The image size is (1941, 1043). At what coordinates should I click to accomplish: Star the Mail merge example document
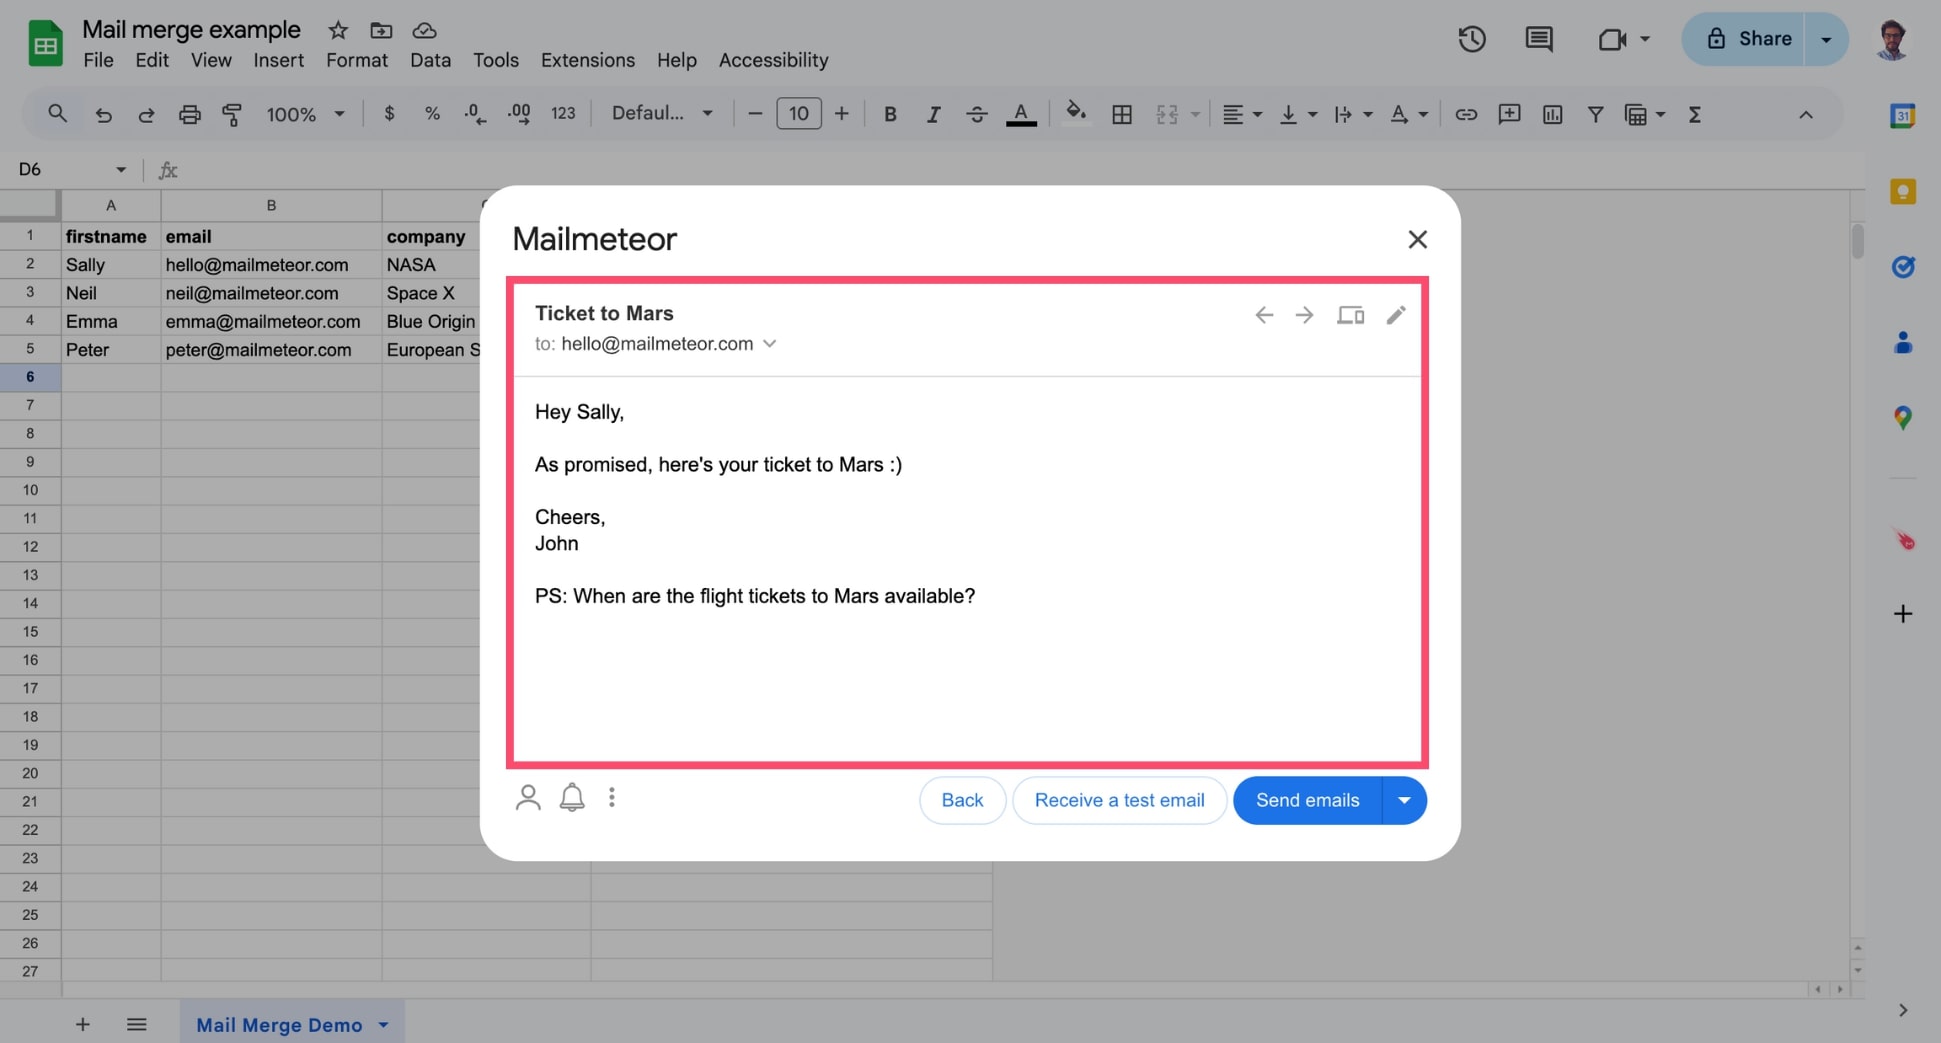coord(338,30)
